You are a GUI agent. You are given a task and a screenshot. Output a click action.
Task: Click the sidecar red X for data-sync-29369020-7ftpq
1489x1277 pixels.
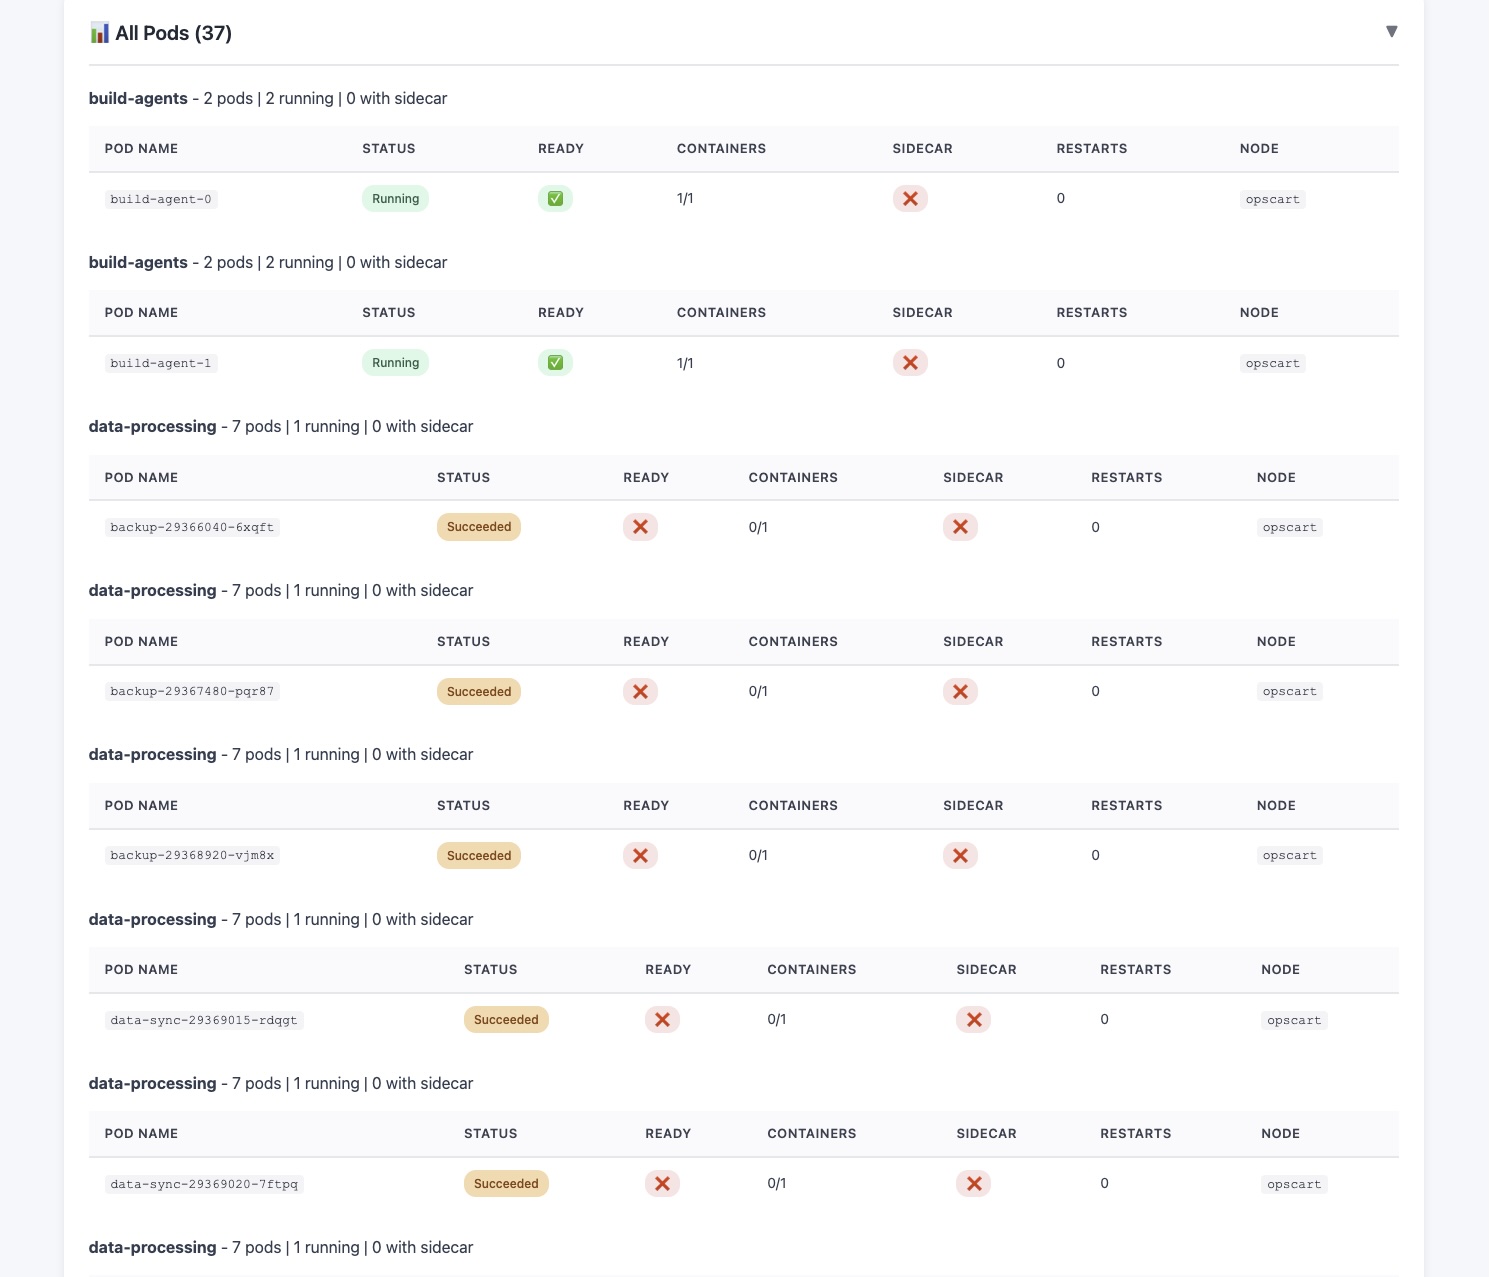point(974,1183)
